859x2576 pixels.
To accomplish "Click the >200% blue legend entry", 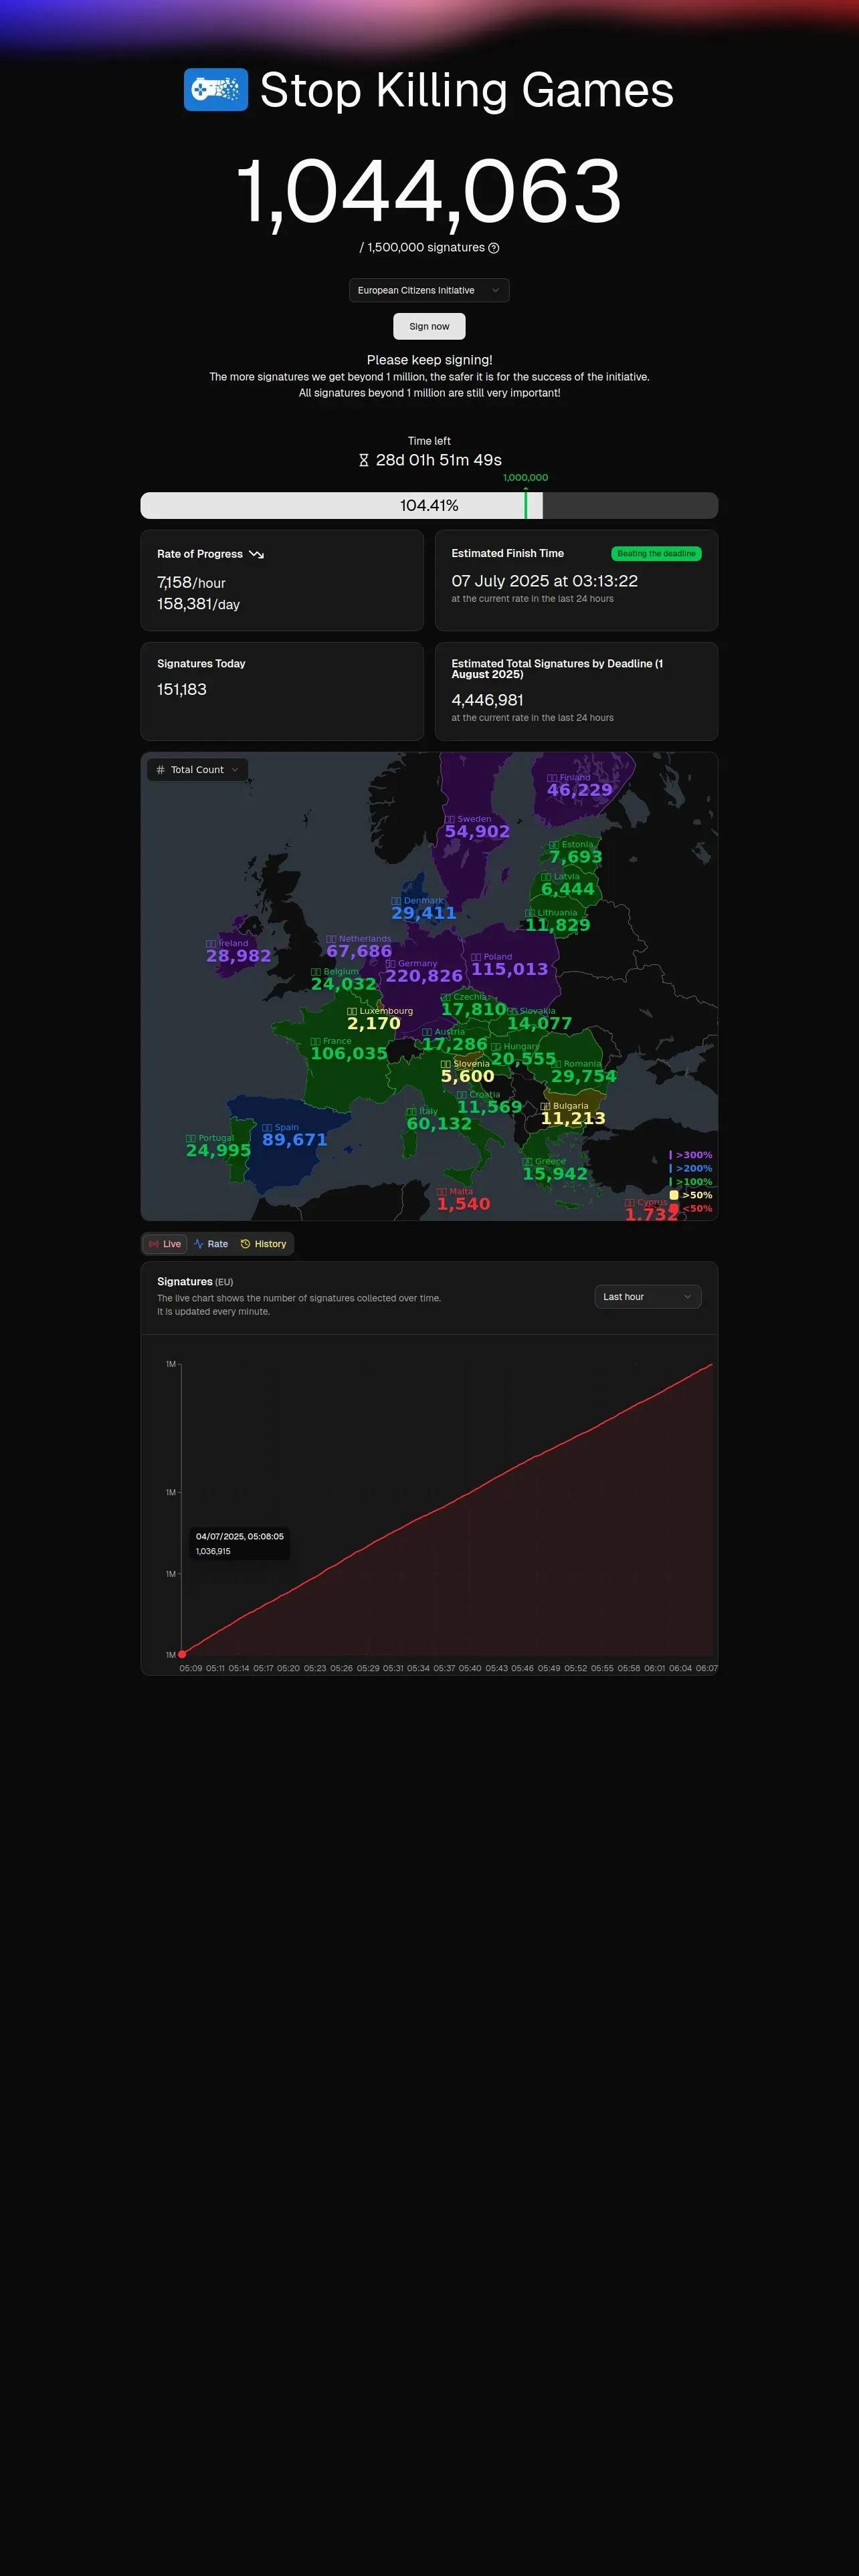I will click(x=691, y=1168).
